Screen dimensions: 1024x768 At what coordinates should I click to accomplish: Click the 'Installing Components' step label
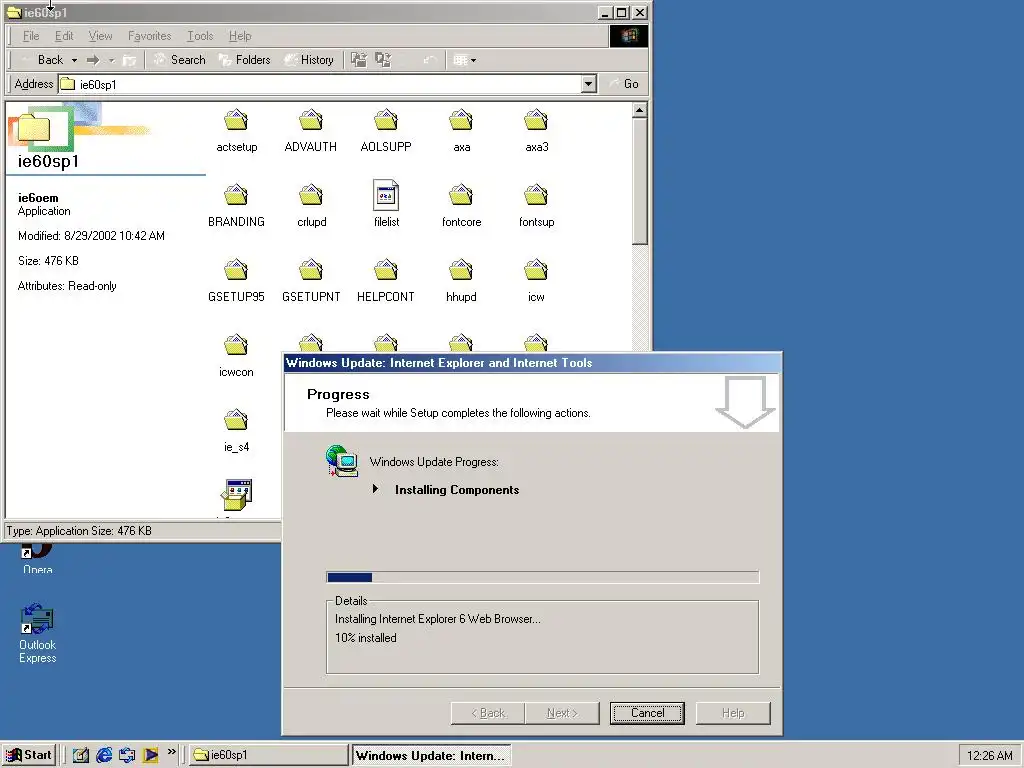[457, 490]
